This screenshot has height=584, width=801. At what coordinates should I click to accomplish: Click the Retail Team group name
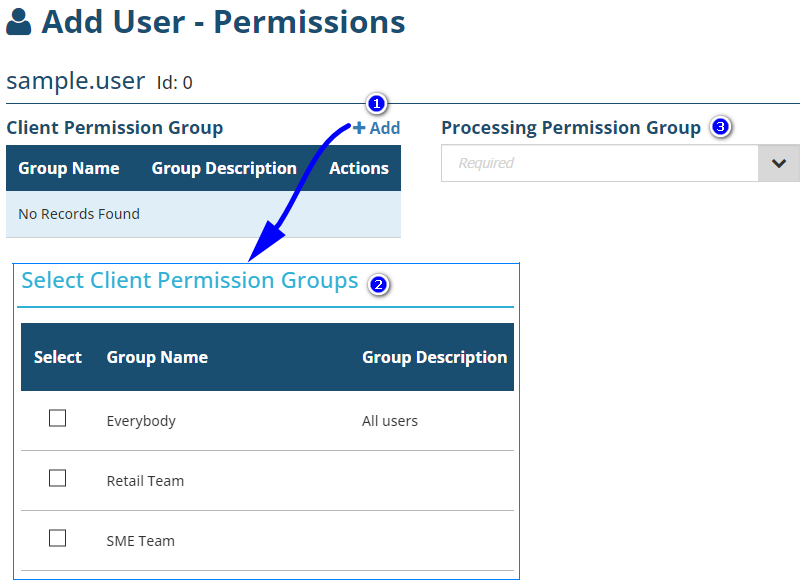(145, 481)
